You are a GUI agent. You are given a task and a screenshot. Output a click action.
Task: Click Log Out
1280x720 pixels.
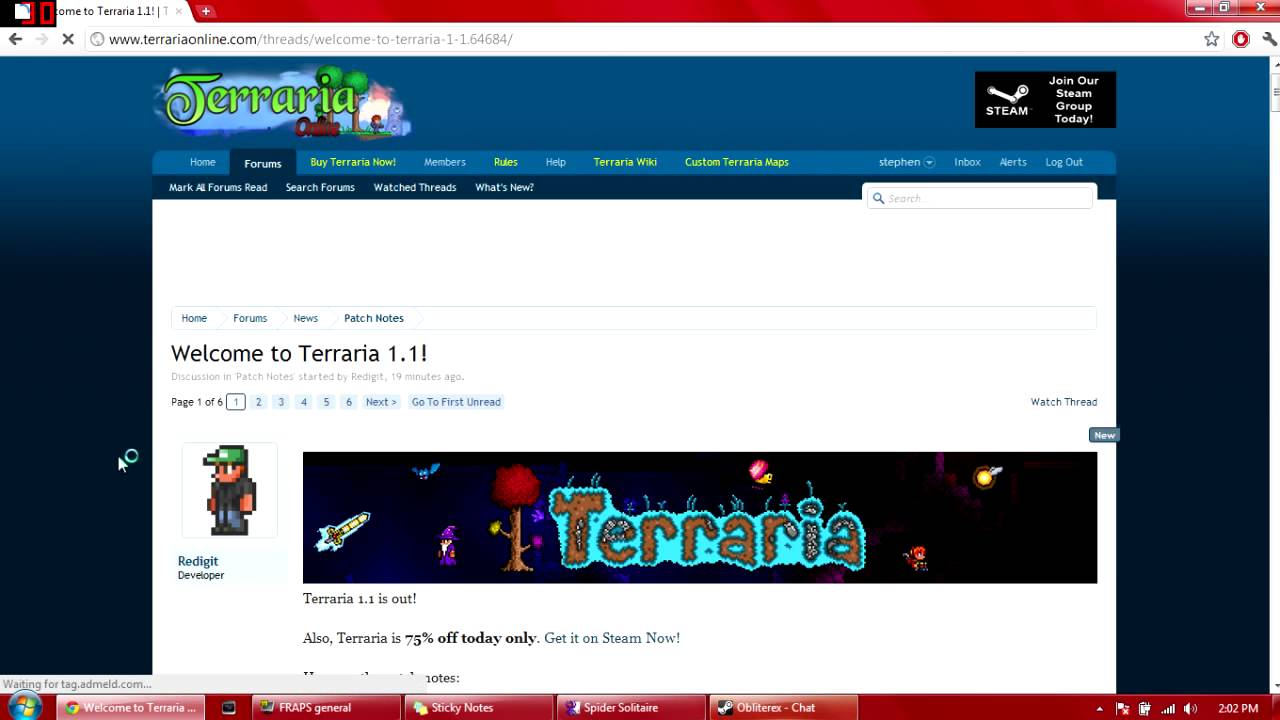click(x=1064, y=162)
